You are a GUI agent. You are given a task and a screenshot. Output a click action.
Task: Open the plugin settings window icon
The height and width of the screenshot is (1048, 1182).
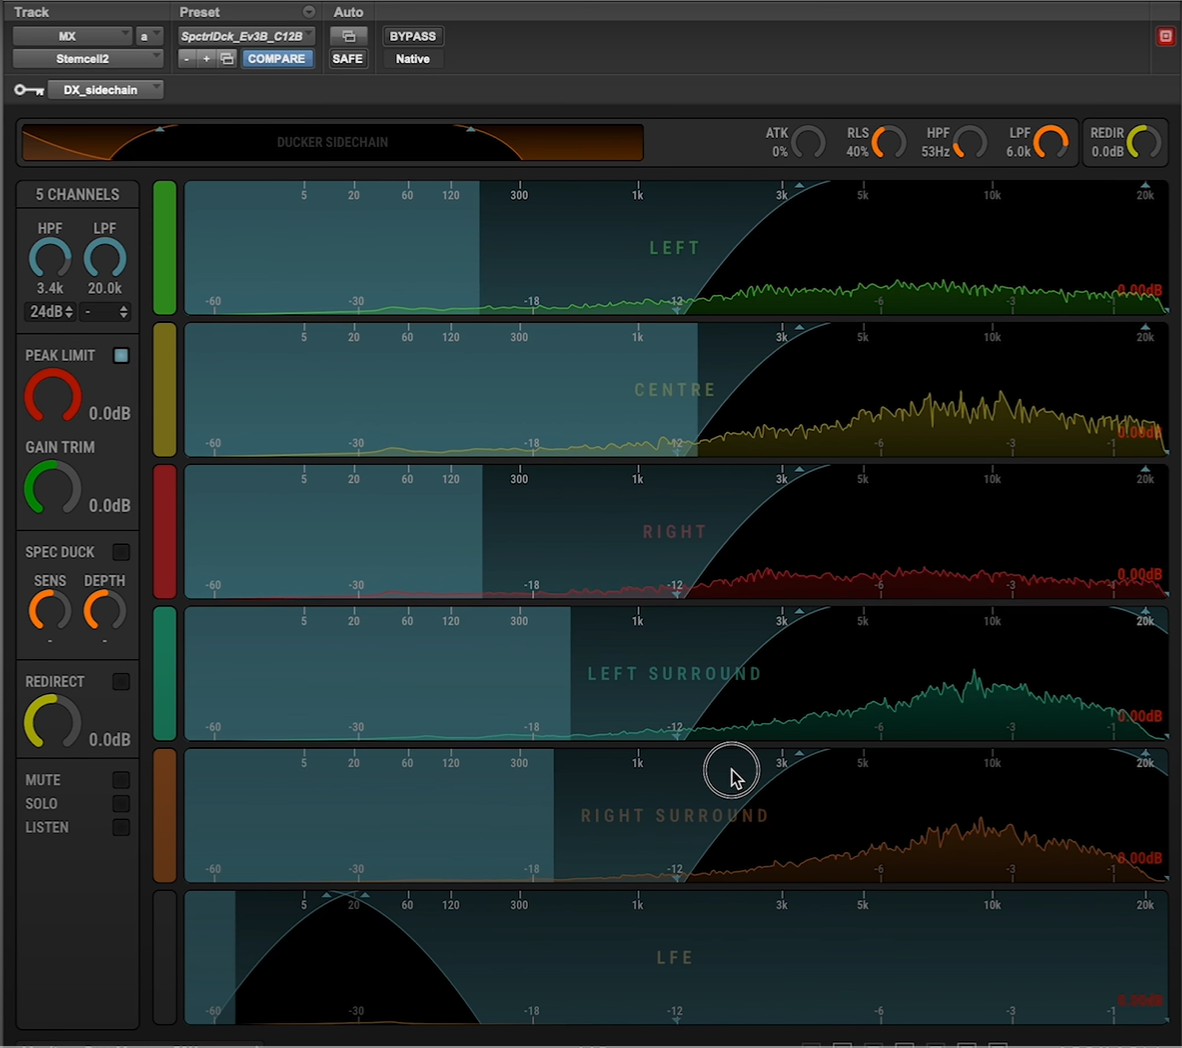[x=348, y=36]
